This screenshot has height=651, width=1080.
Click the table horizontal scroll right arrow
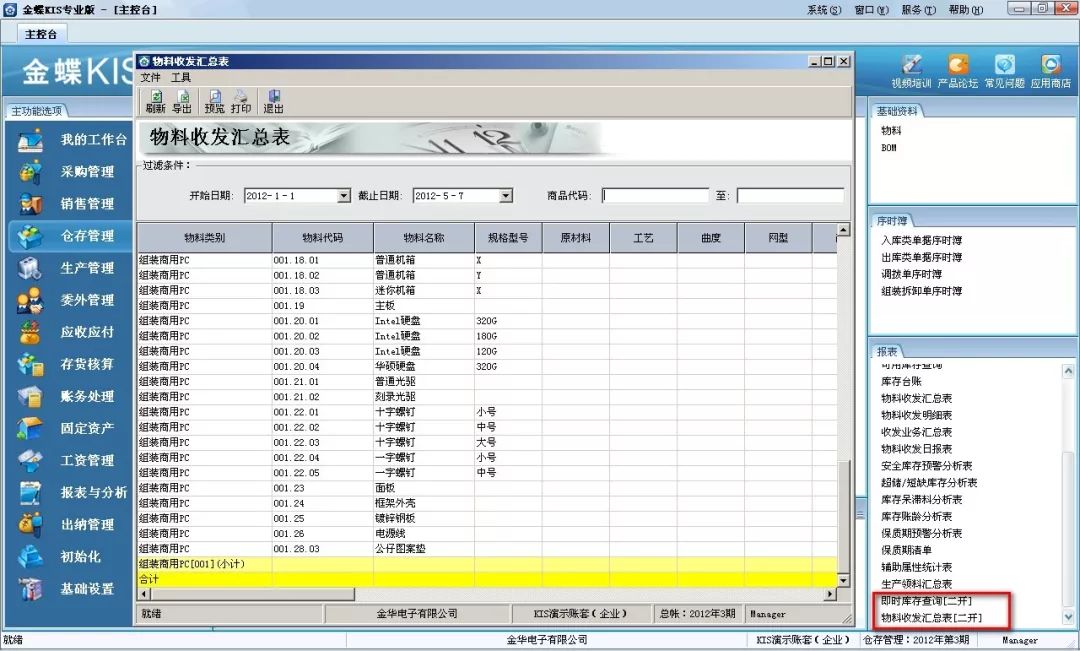pos(831,594)
